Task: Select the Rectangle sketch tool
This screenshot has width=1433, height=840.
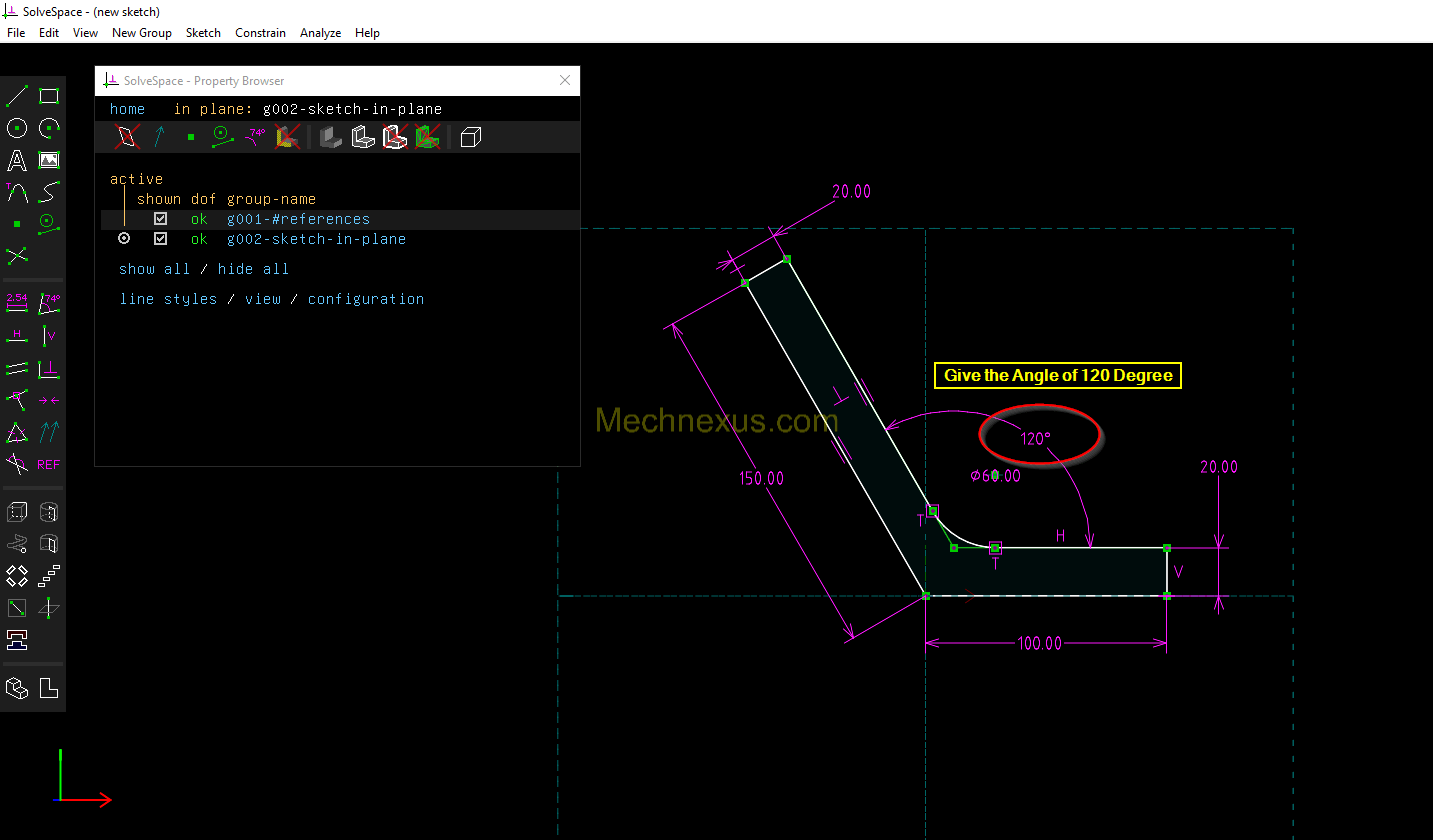Action: pyautogui.click(x=48, y=97)
